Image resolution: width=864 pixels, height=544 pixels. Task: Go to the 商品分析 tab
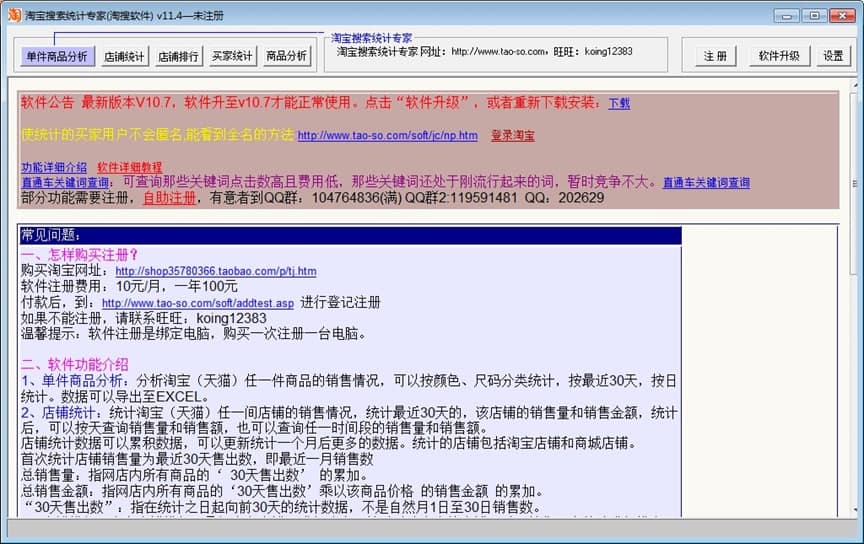(286, 56)
